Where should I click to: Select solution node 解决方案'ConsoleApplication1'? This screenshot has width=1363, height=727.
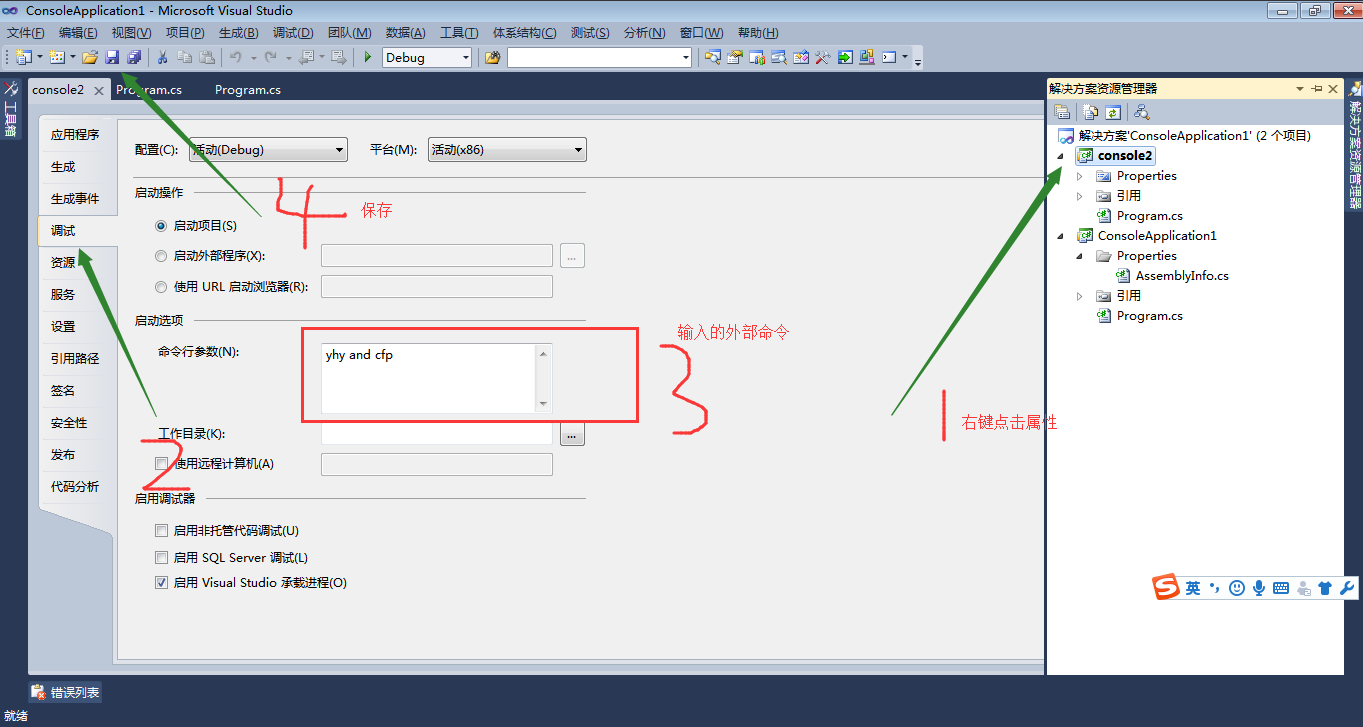point(1194,136)
